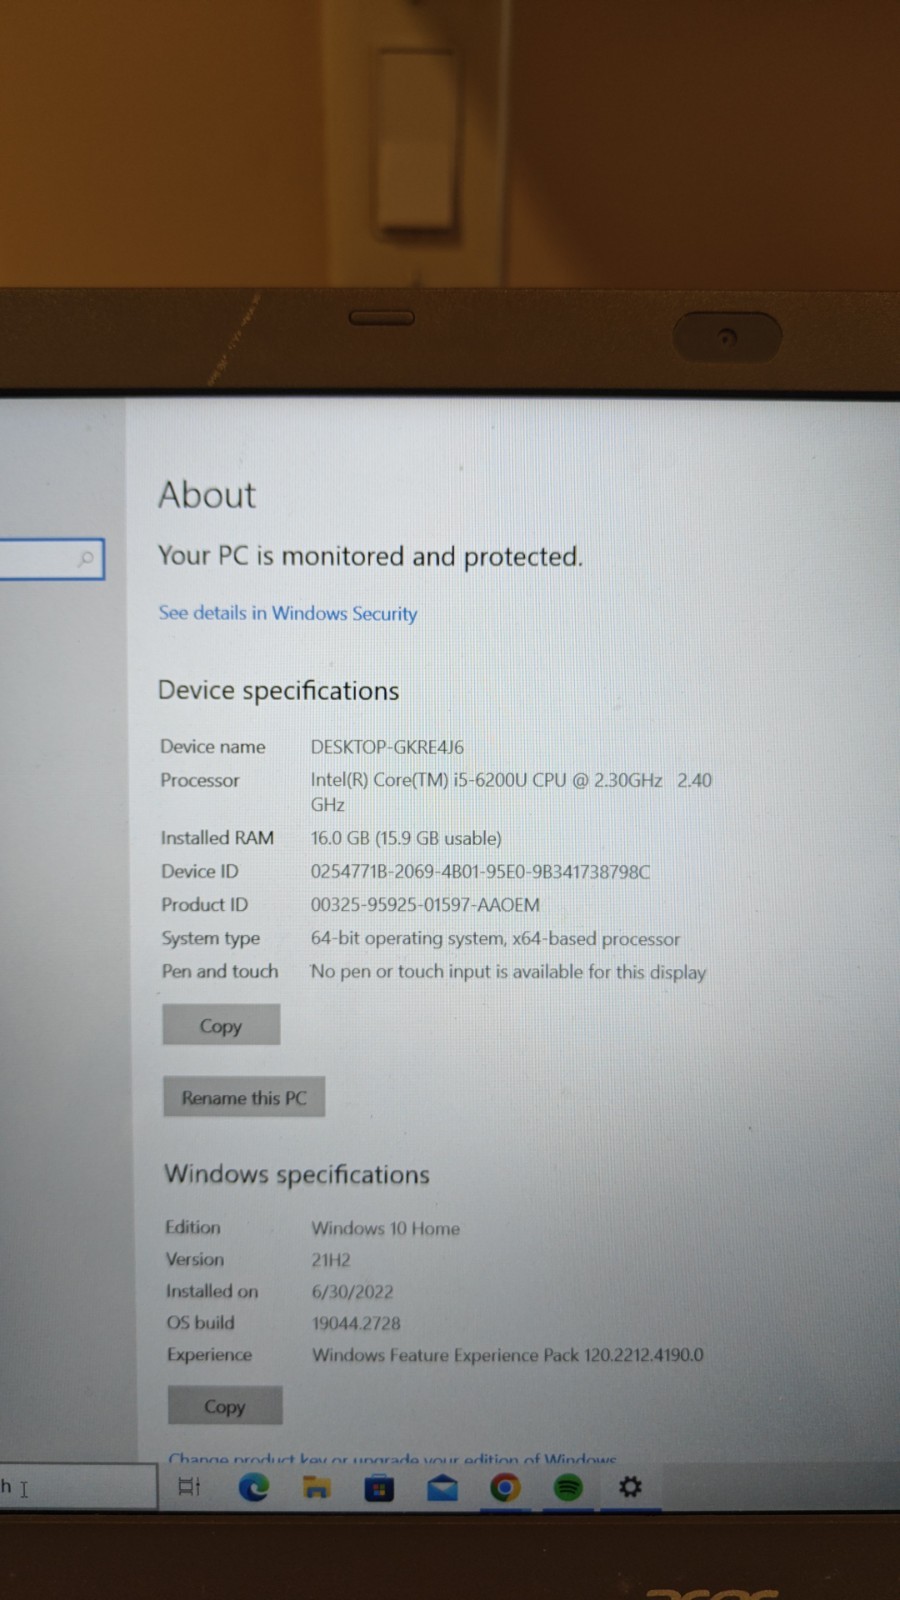Click the Device ID label
Viewport: 900px width, 1600px height.
200,871
